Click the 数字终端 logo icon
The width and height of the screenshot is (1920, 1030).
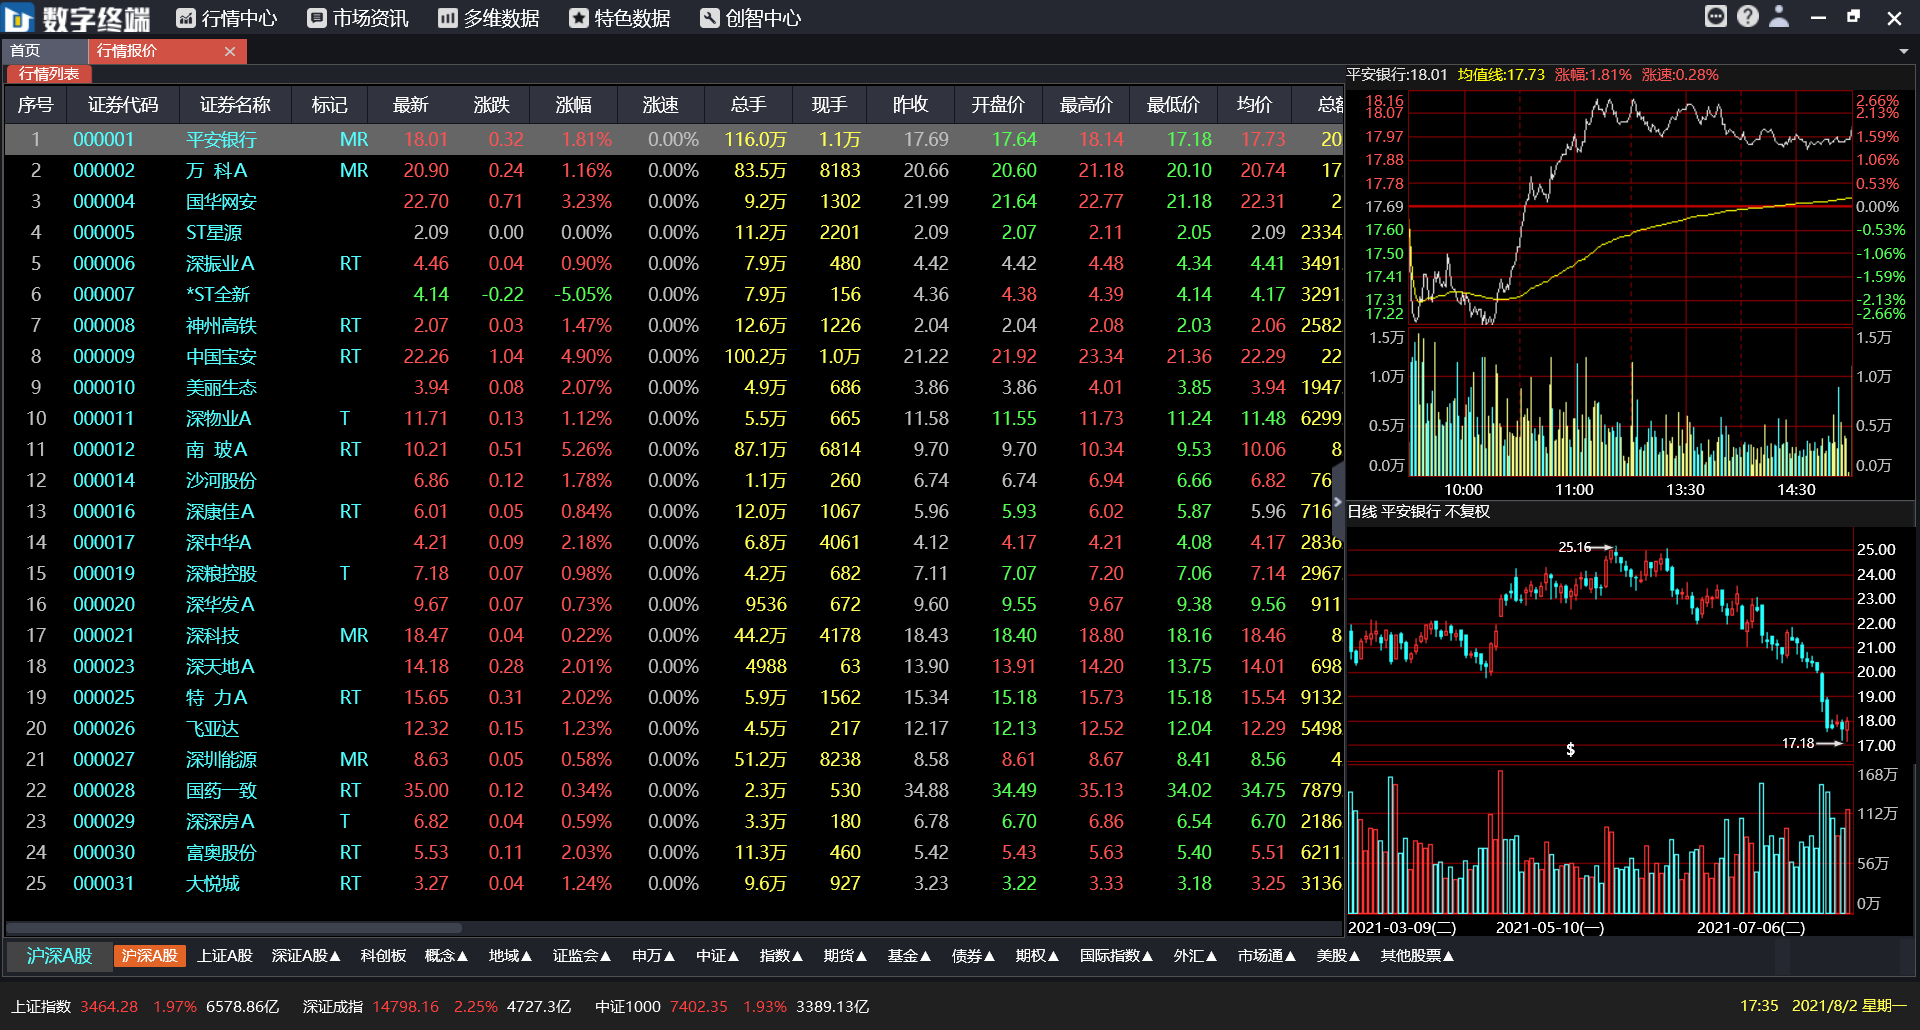[x=17, y=17]
